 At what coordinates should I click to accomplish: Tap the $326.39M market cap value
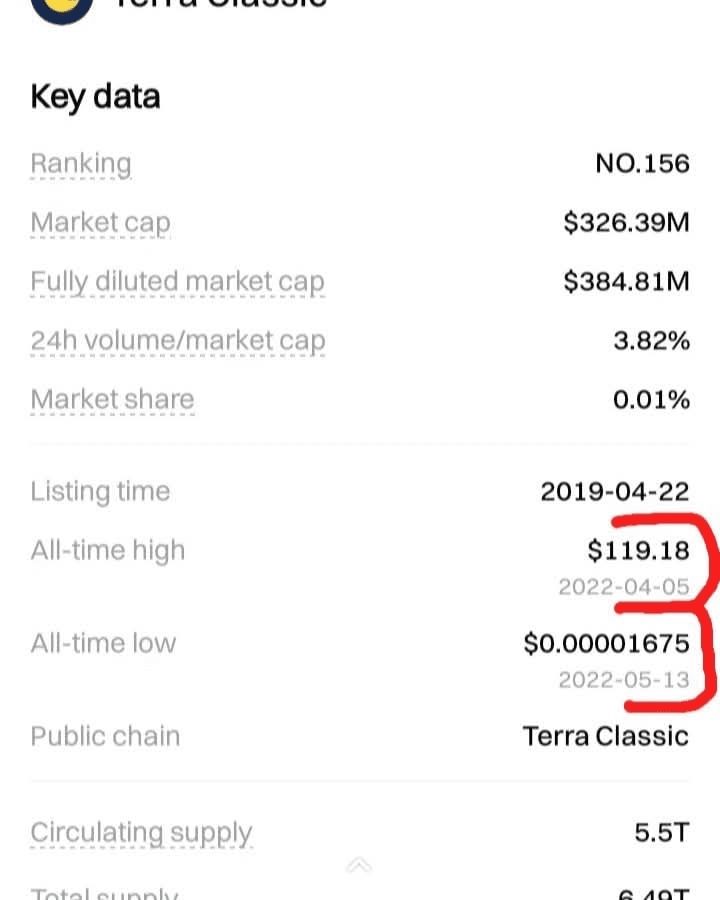point(626,223)
